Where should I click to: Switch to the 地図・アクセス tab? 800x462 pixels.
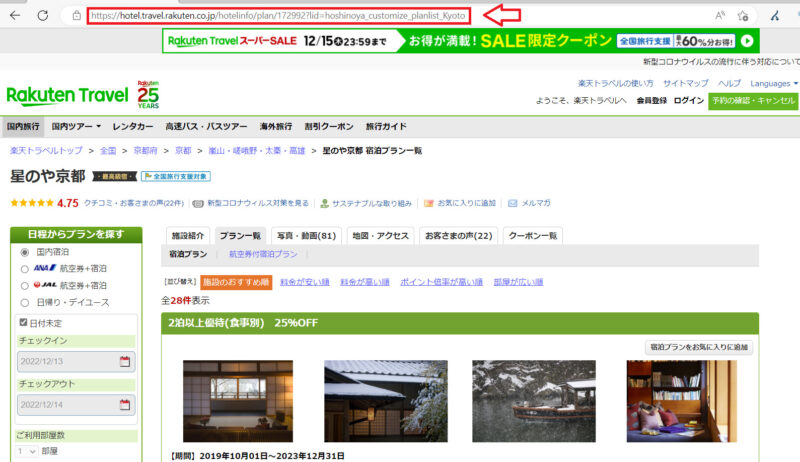pos(379,236)
